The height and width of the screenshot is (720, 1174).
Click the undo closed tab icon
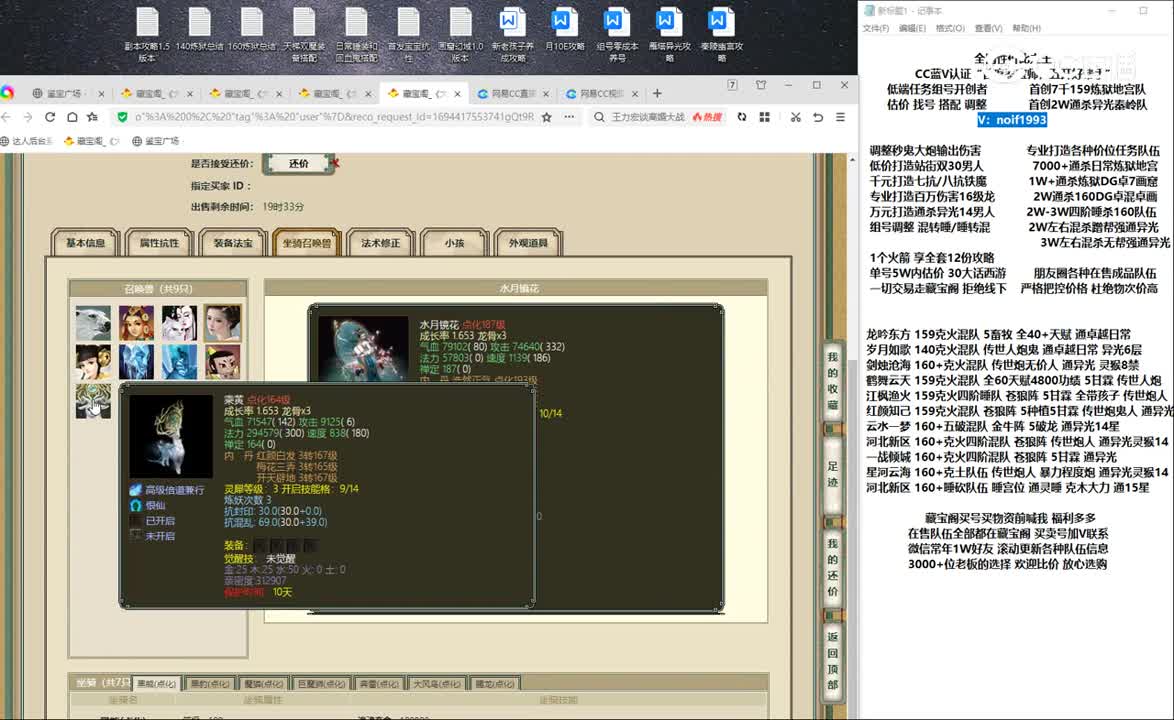click(818, 117)
